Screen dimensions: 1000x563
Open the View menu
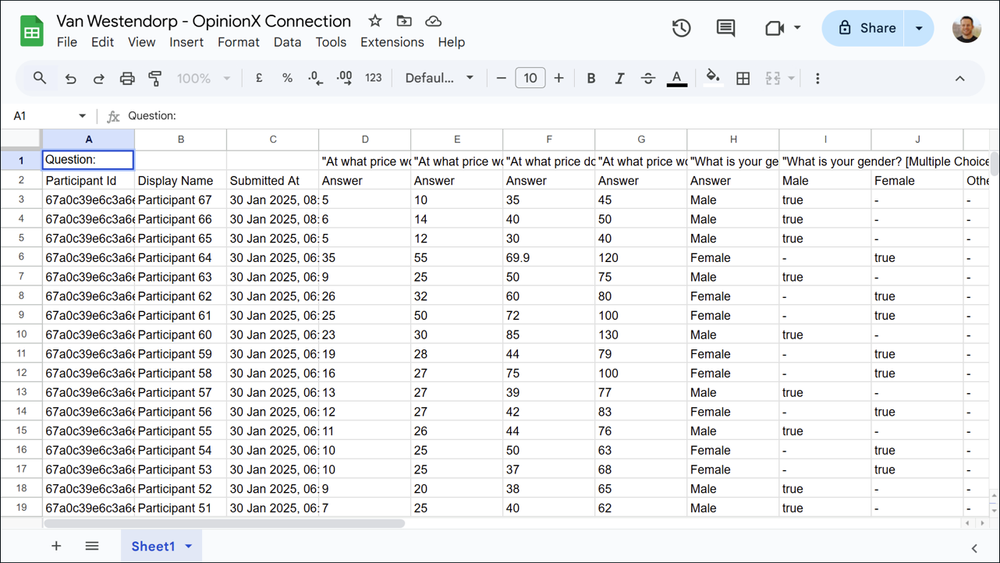click(142, 42)
